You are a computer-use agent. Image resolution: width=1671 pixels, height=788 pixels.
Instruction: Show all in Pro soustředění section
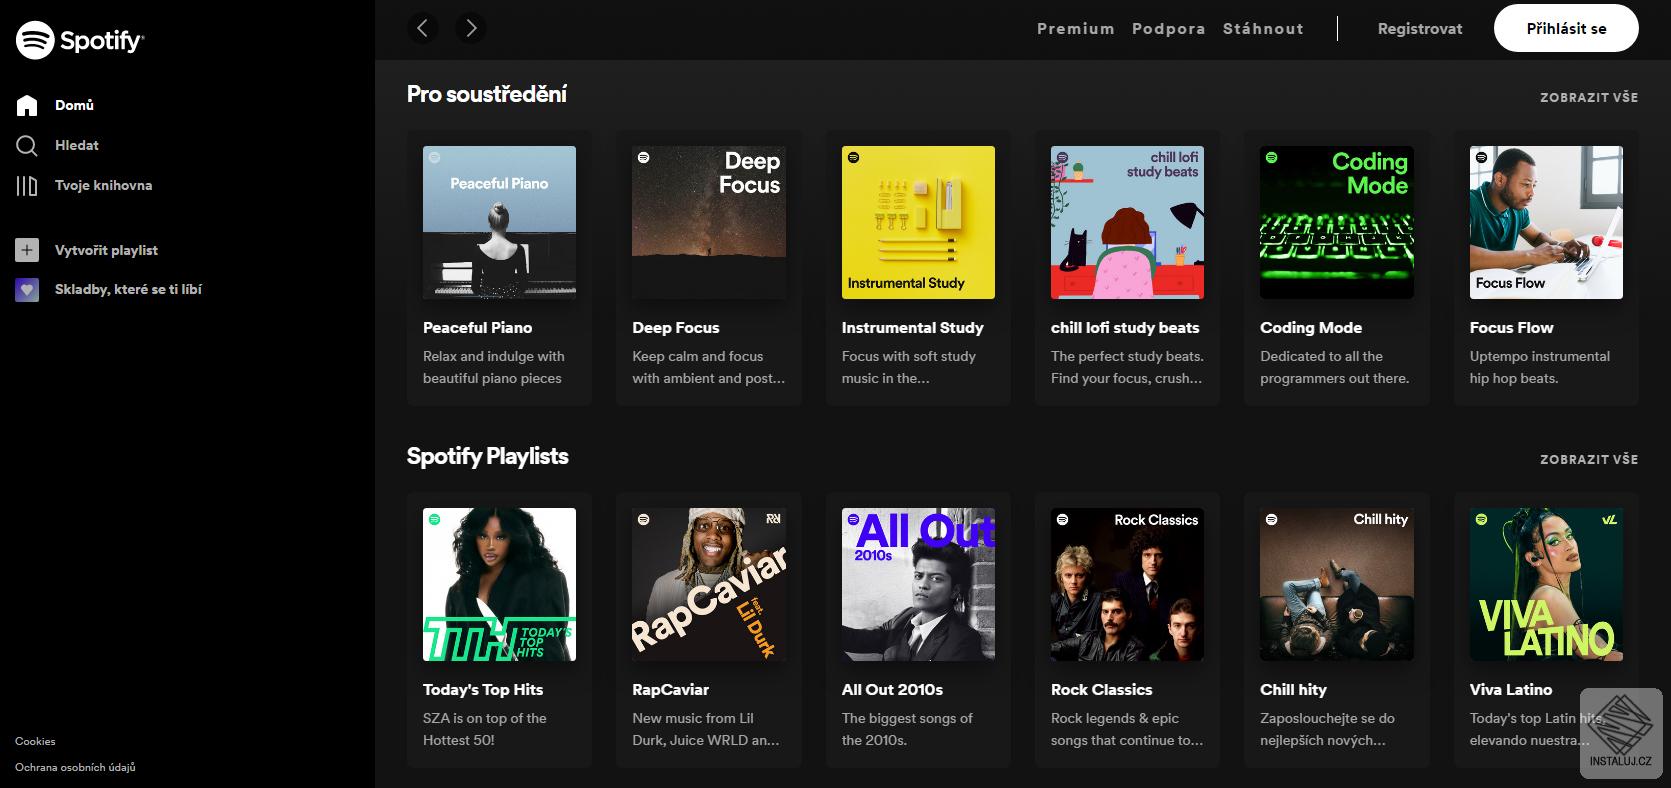1588,97
